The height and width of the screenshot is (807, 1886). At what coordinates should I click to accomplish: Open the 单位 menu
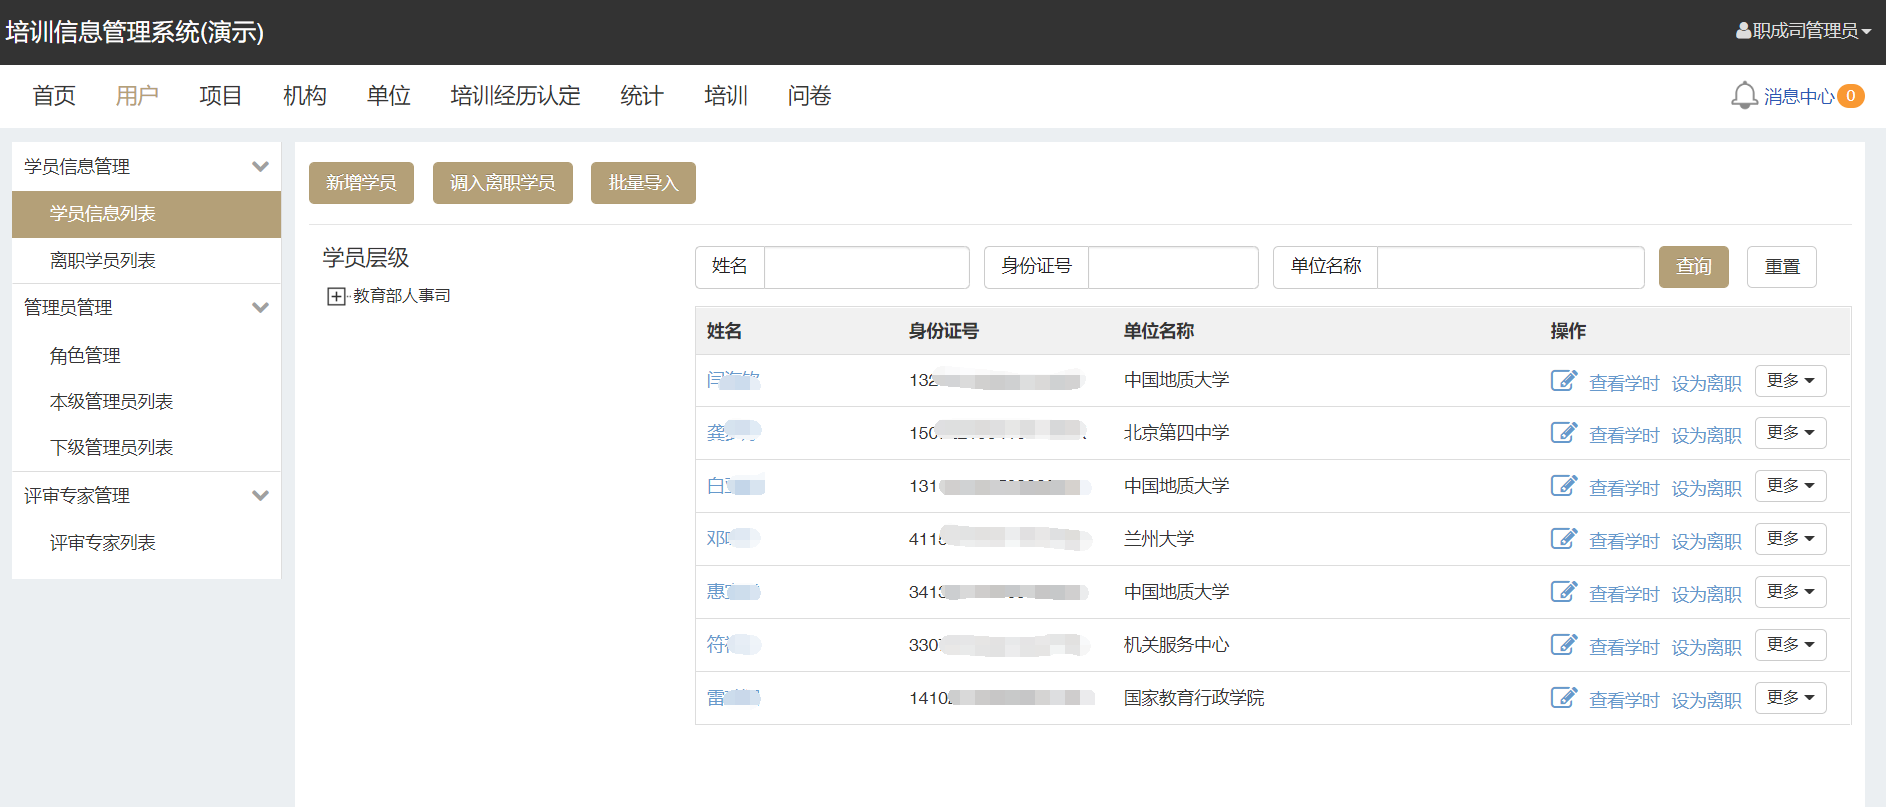click(389, 96)
